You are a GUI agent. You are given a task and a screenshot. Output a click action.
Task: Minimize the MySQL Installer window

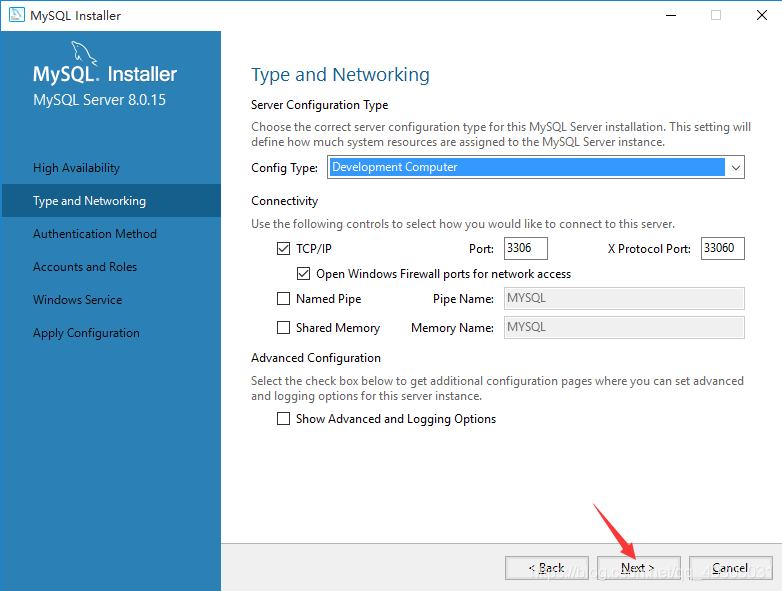671,15
